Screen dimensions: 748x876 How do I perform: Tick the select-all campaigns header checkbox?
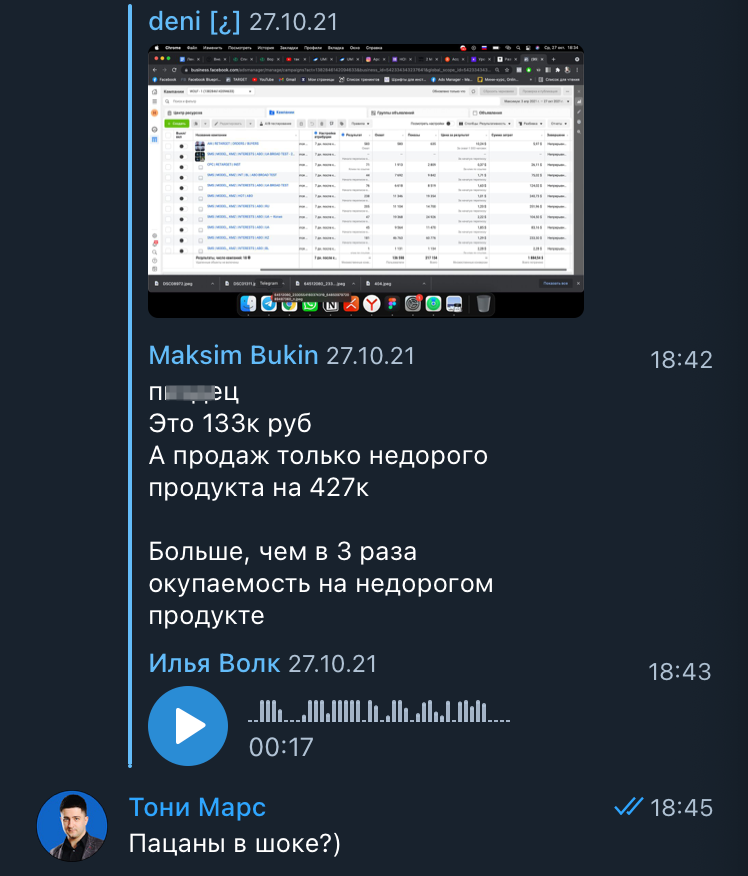[168, 135]
